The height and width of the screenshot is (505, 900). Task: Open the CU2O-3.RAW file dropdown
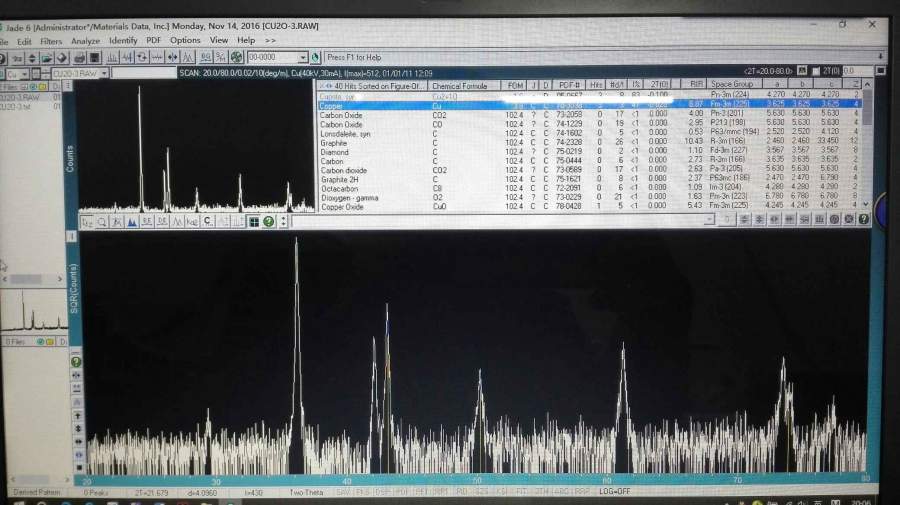(104, 73)
